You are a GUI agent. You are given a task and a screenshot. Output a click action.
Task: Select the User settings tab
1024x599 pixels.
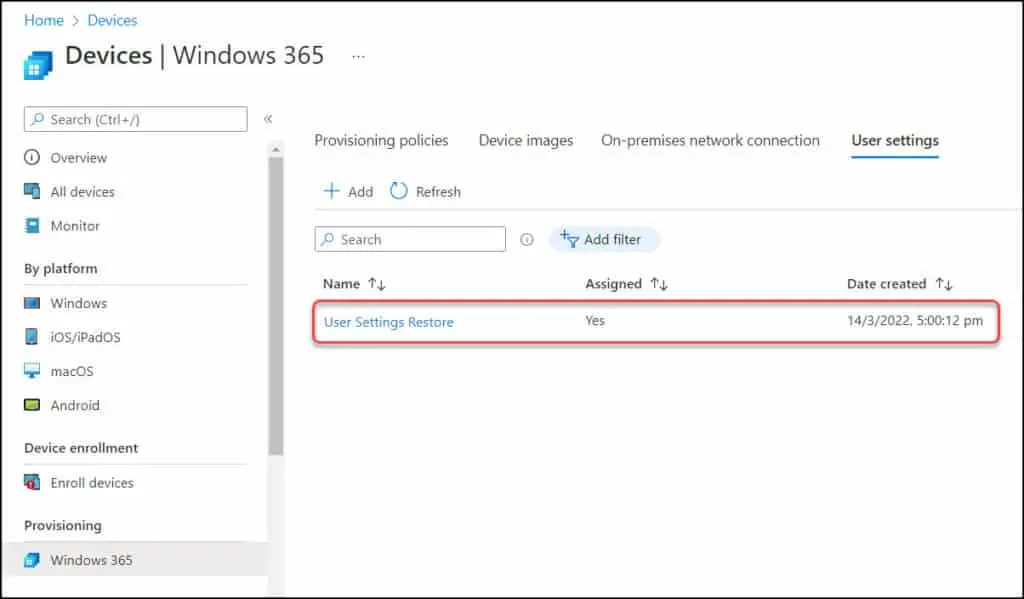(x=895, y=140)
